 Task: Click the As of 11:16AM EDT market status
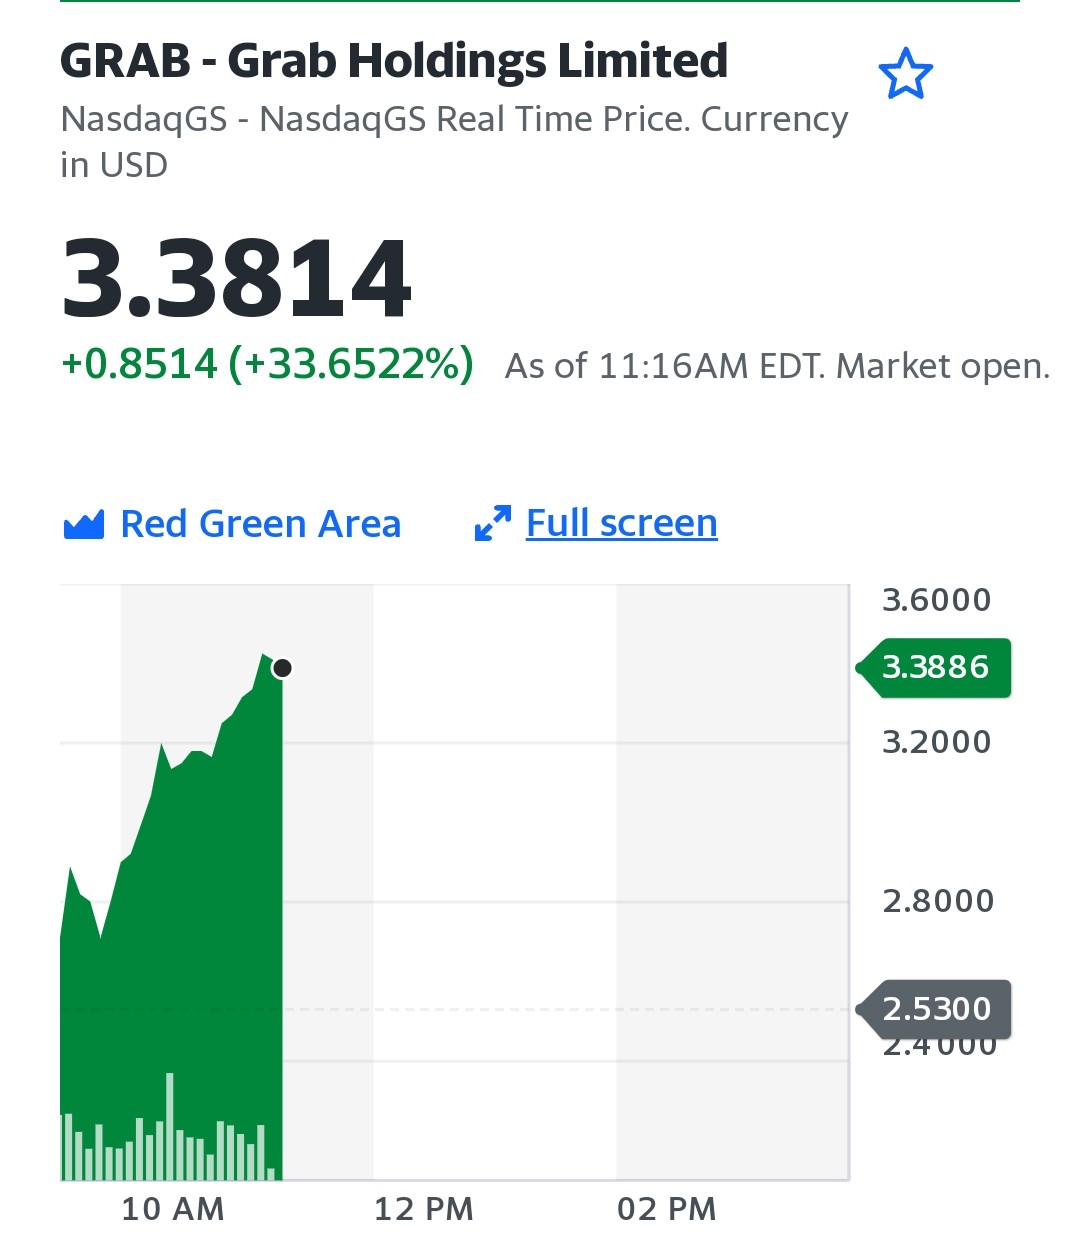coord(777,366)
